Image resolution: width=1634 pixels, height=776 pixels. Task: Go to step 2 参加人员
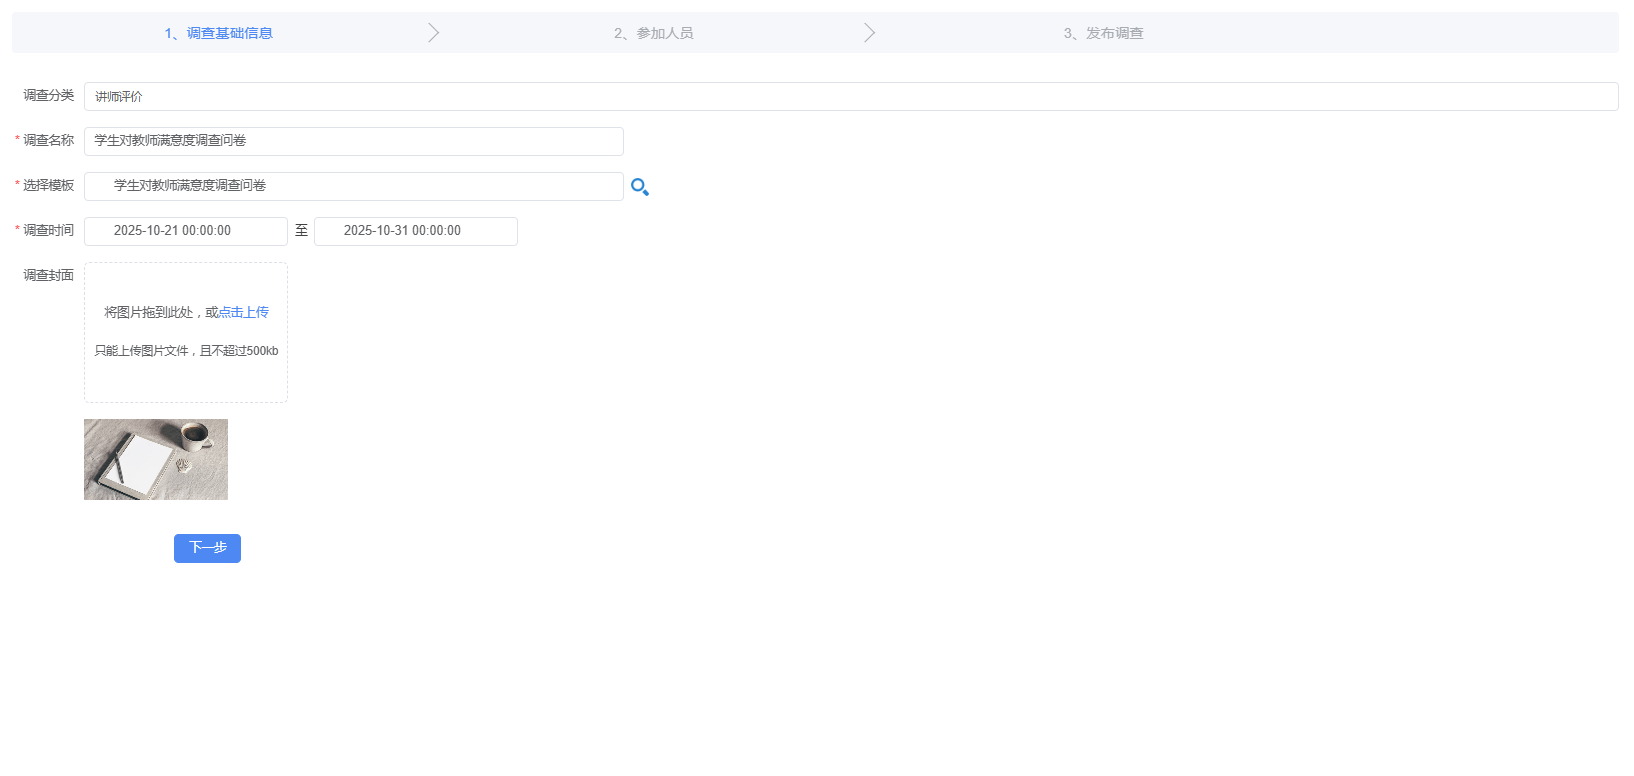point(653,33)
